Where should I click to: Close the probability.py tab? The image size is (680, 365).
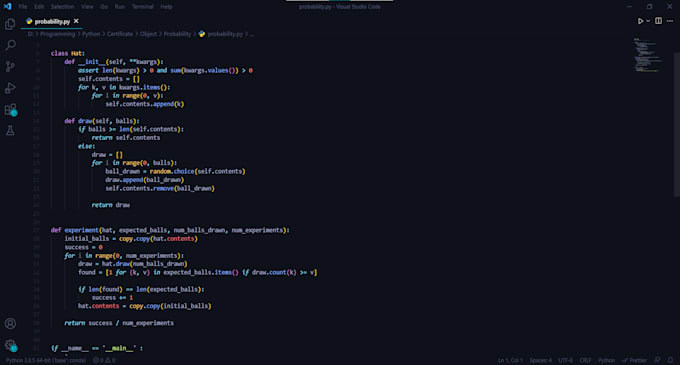pyautogui.click(x=76, y=21)
